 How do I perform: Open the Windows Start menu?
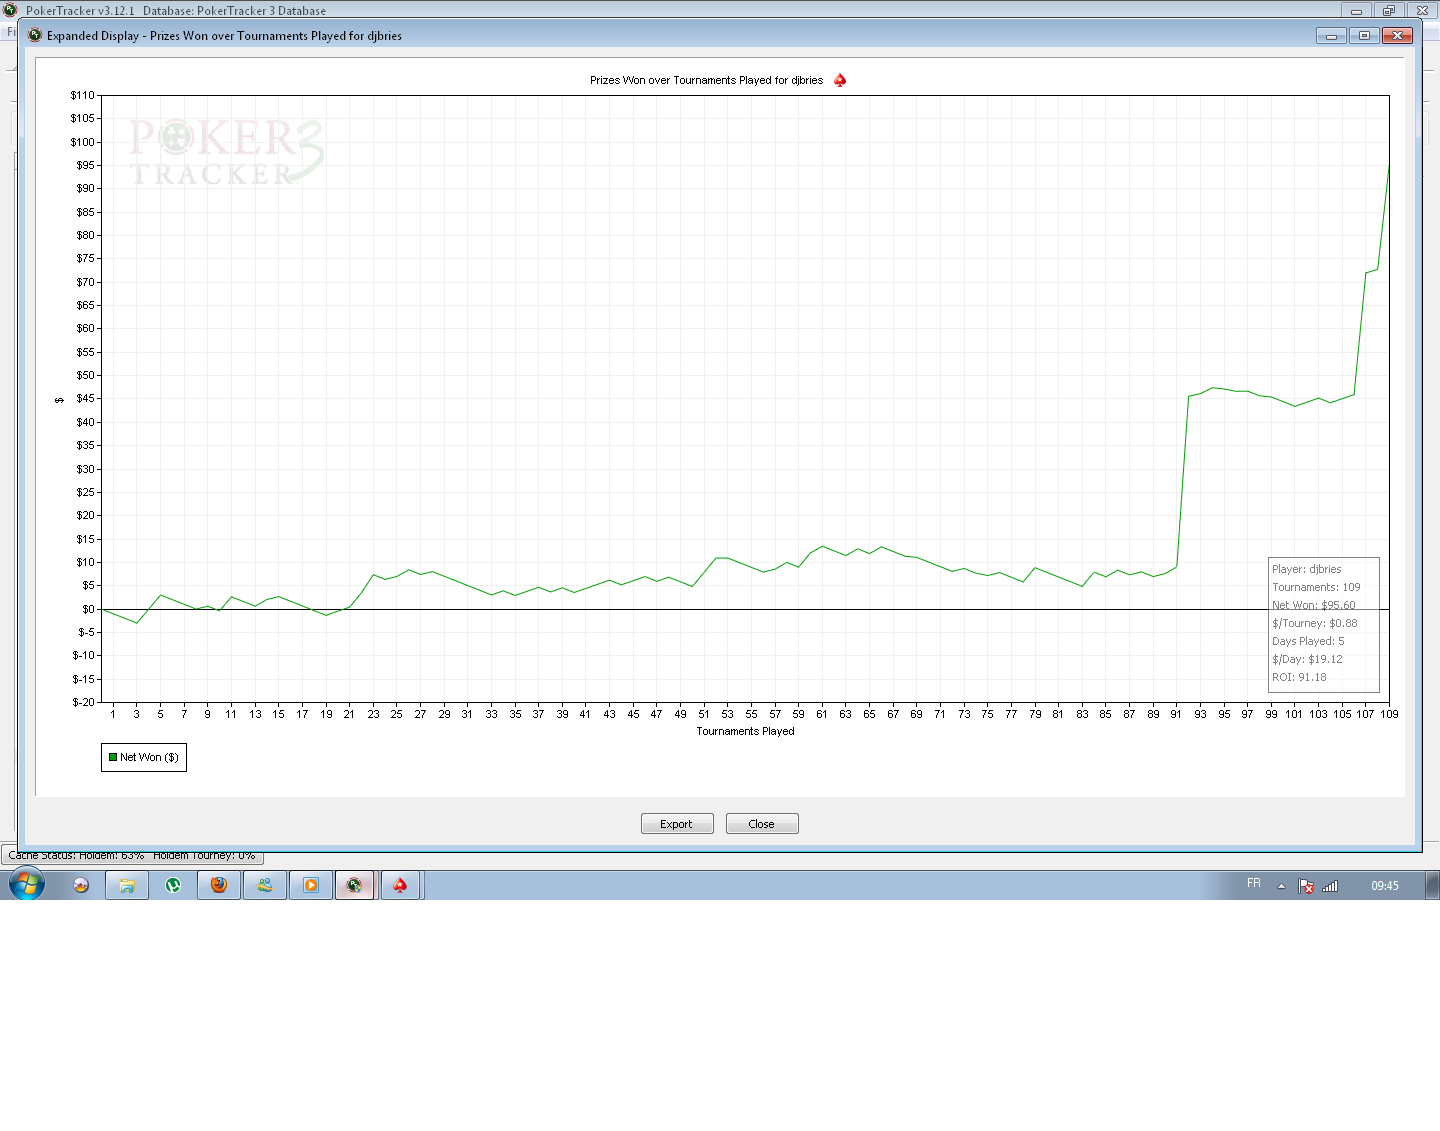pos(27,885)
